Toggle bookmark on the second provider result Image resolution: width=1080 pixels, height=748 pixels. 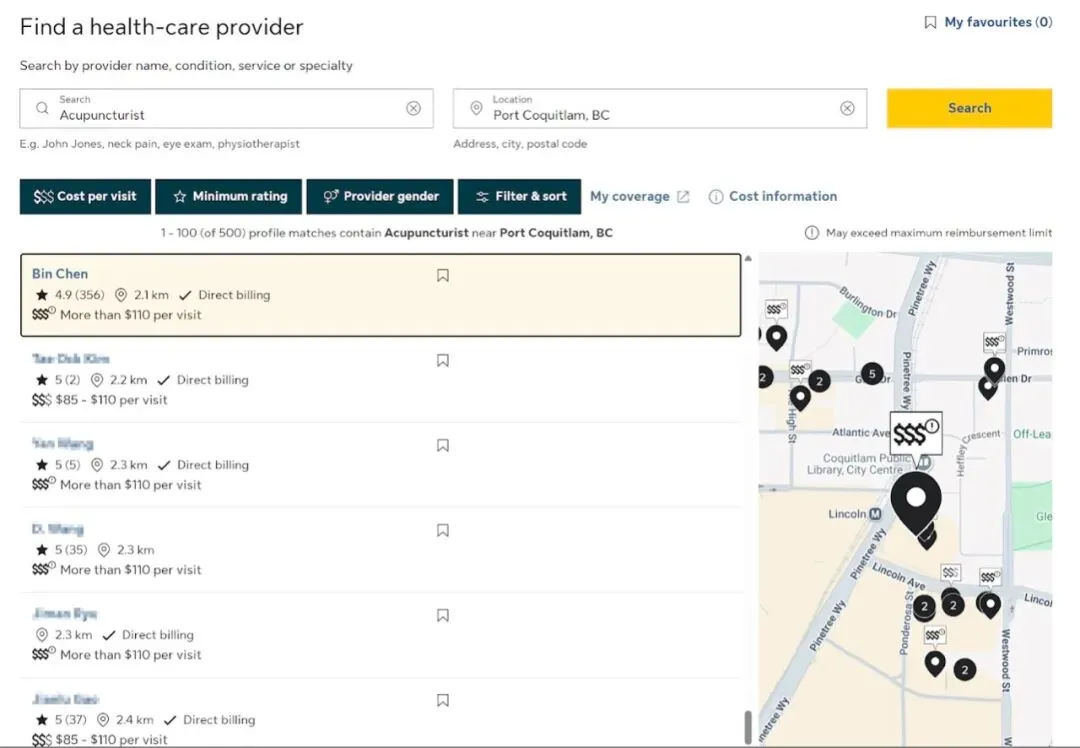click(x=443, y=360)
